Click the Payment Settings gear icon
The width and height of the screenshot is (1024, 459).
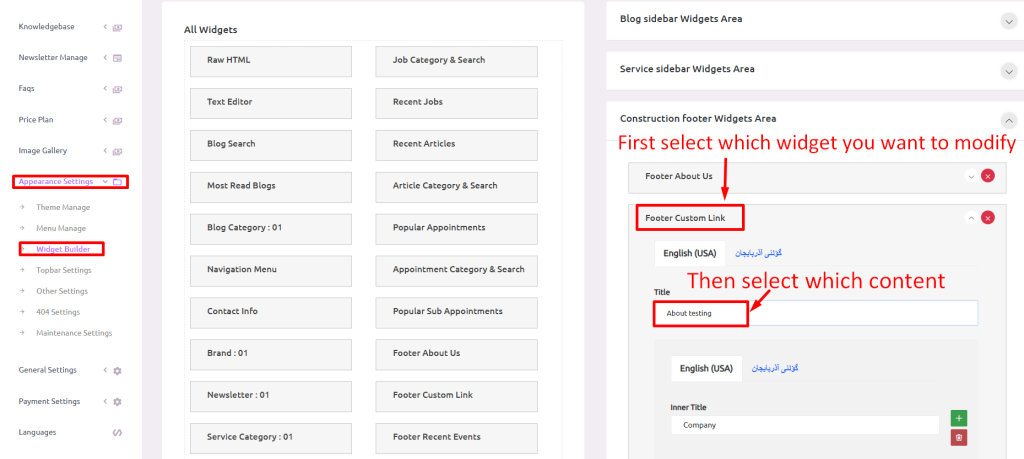[118, 402]
